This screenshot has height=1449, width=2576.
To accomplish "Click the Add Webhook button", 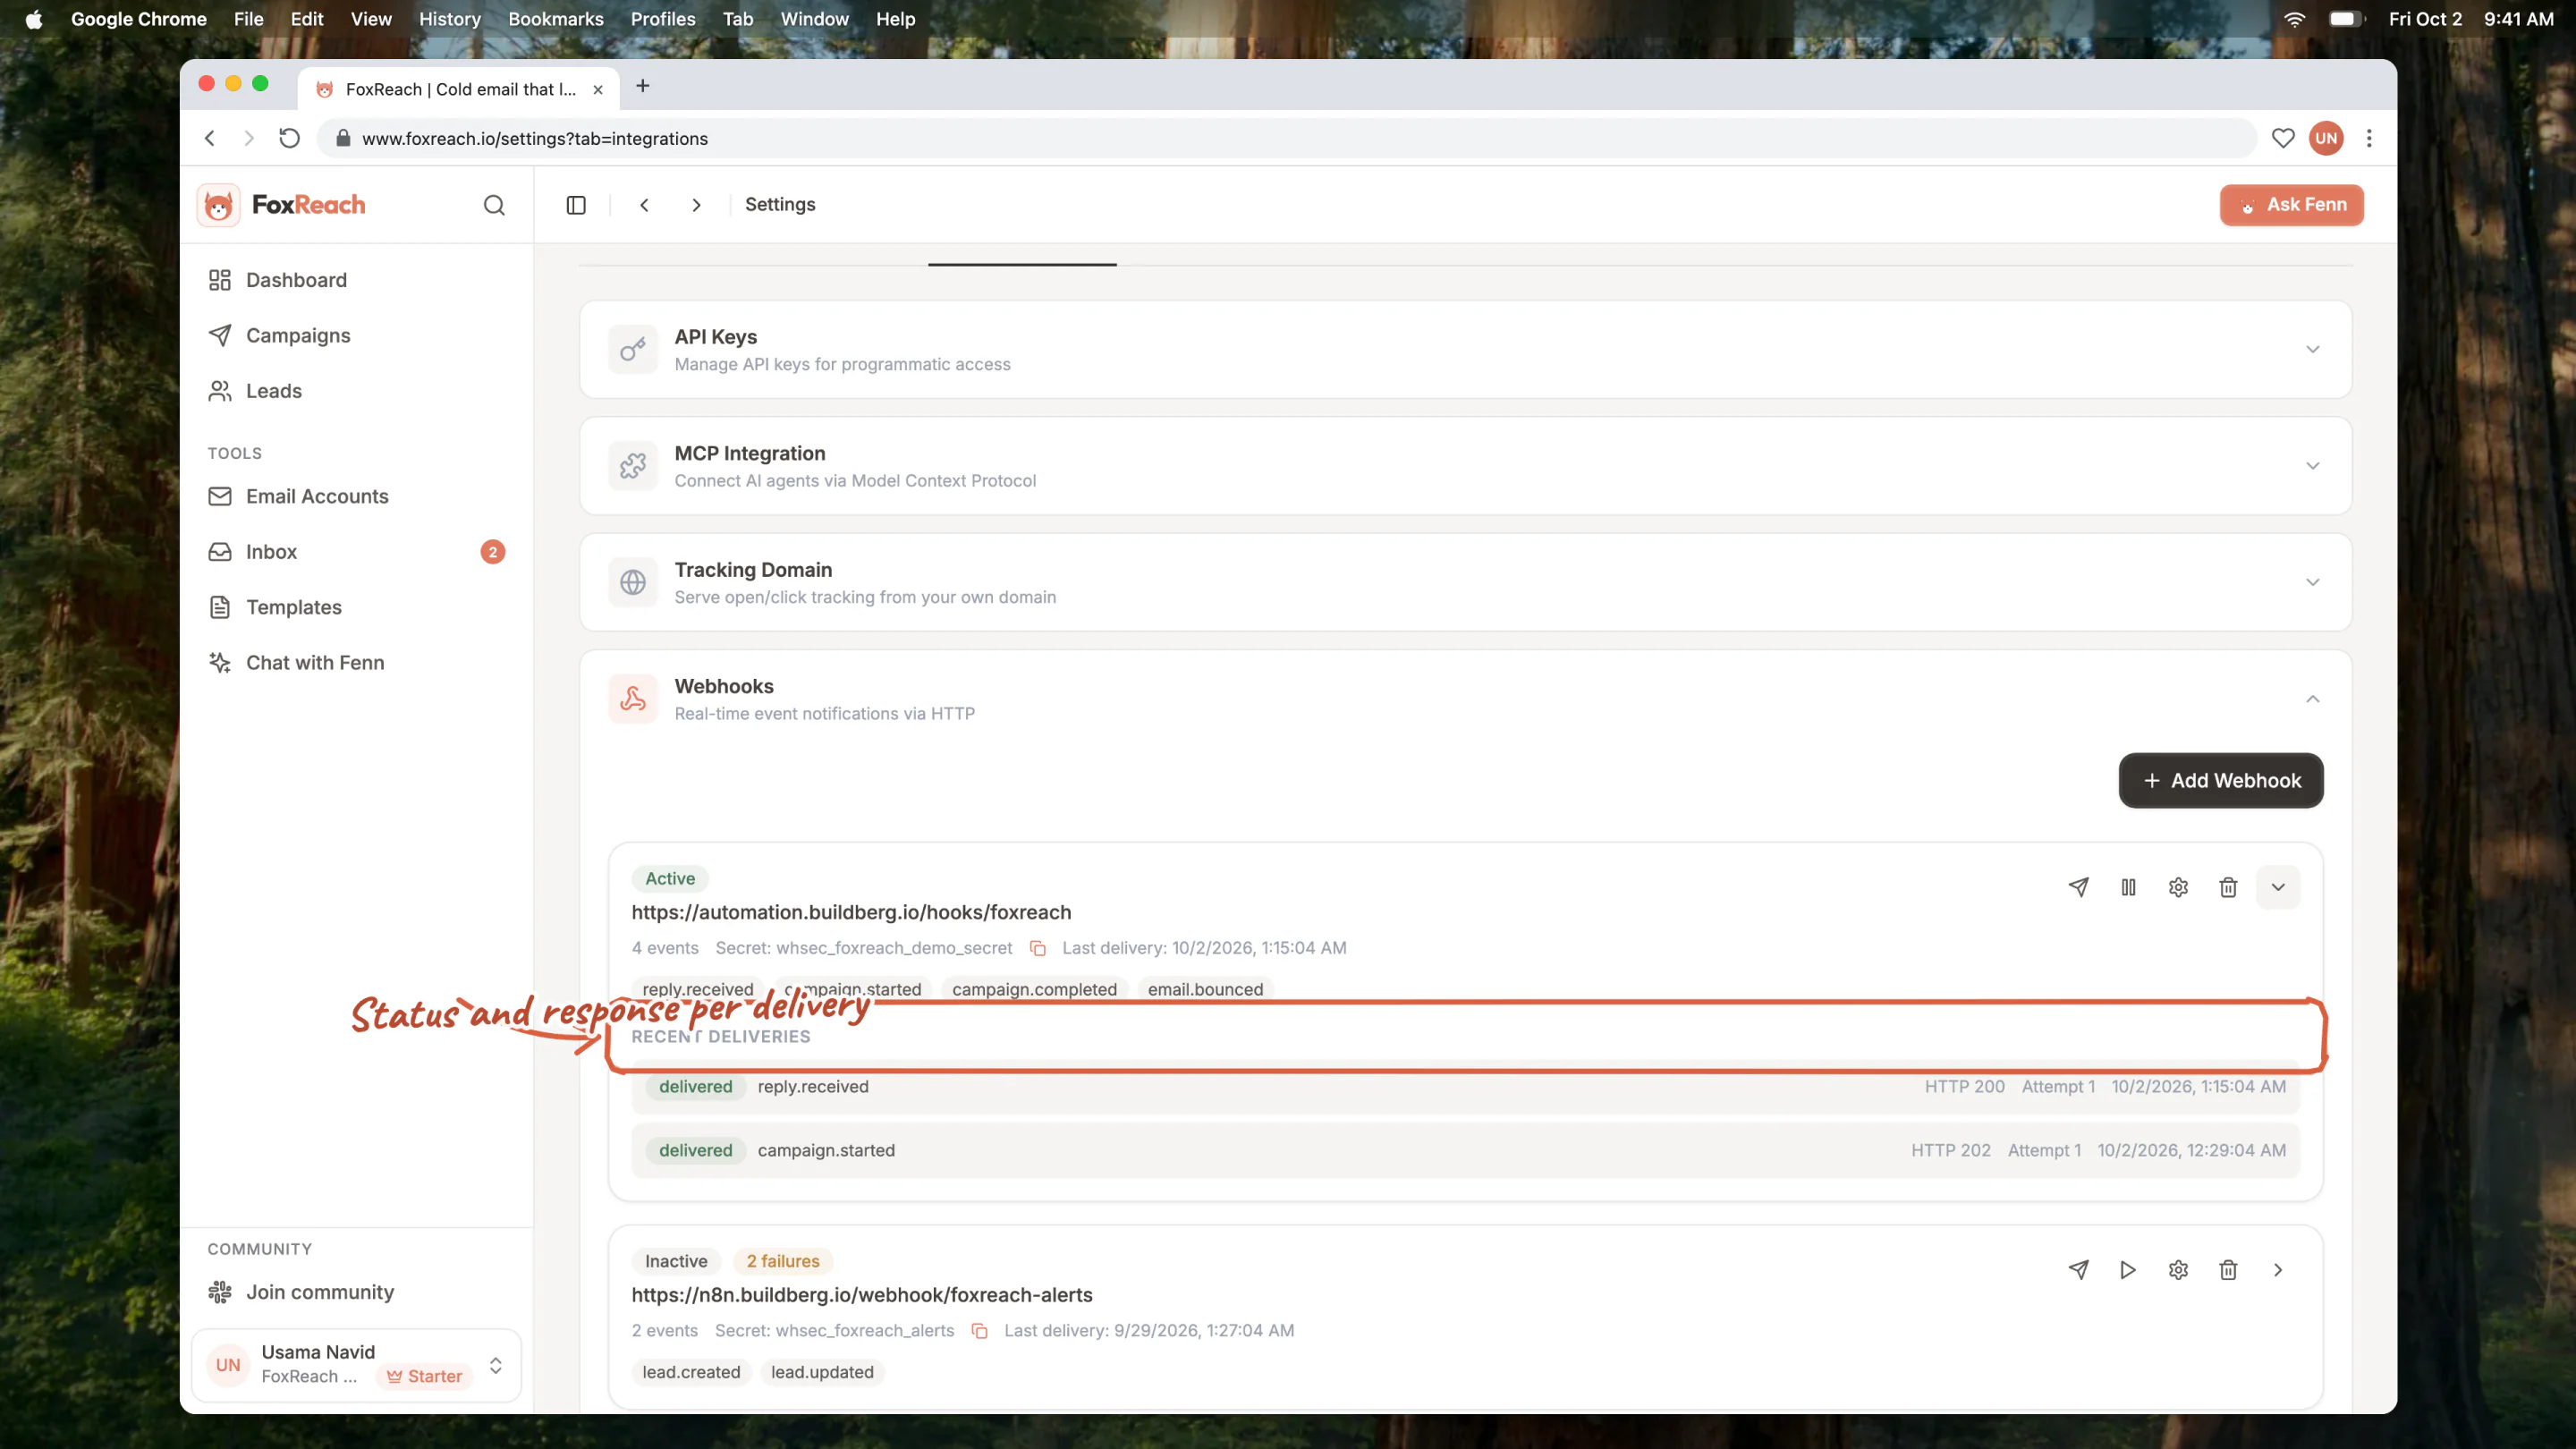I will point(2221,781).
